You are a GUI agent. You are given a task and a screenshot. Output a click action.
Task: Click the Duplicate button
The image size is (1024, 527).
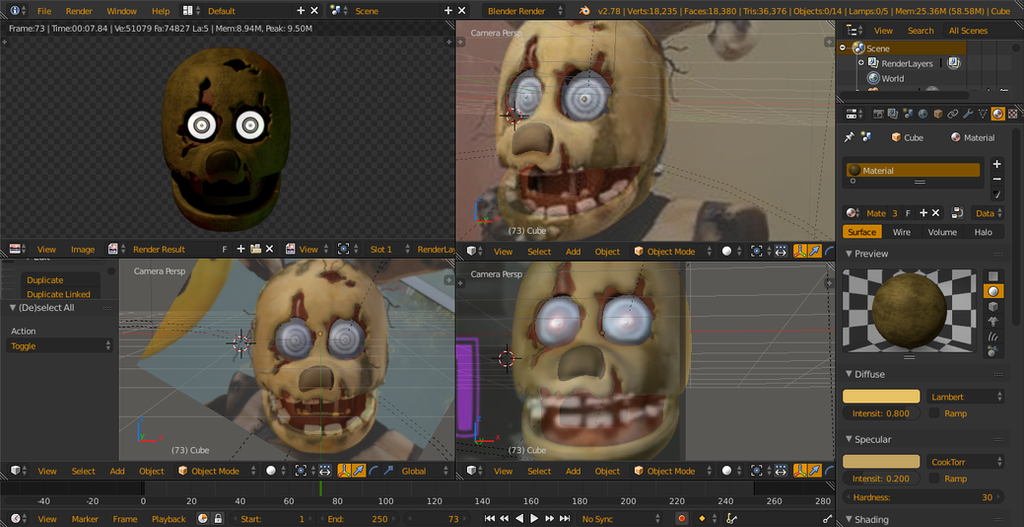(x=60, y=279)
